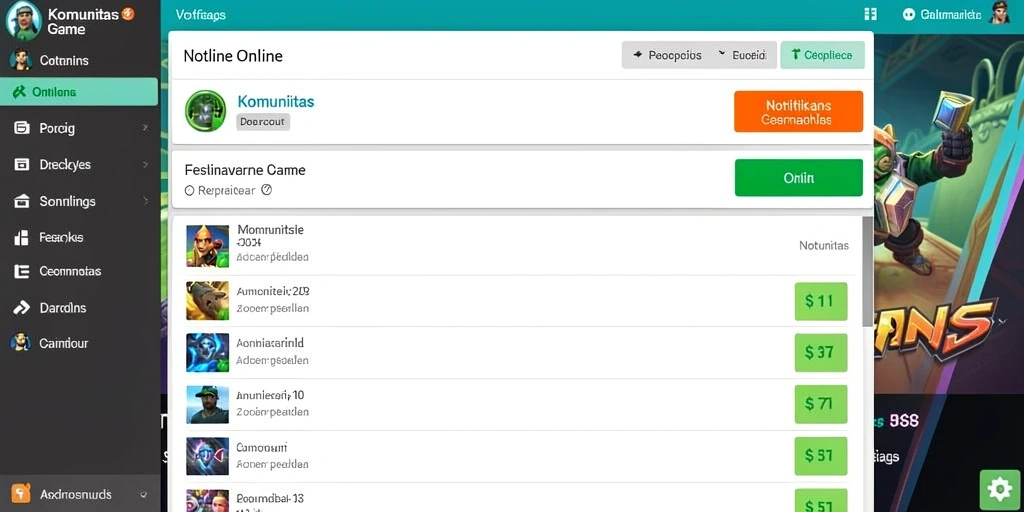
Task: Click the Komunitas green round logo
Action: pos(205,111)
